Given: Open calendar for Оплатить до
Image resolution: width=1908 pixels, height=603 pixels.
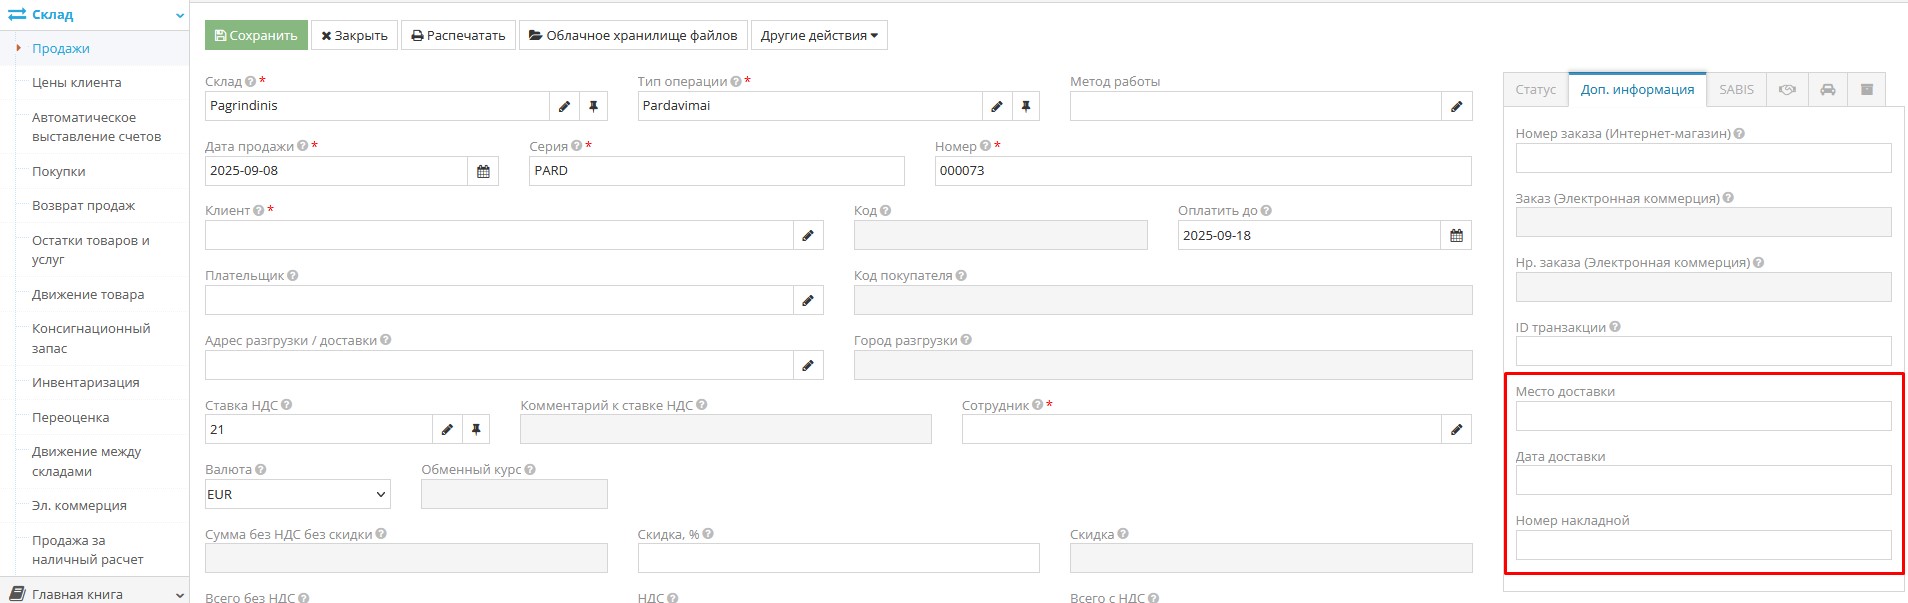Looking at the screenshot, I should (x=1456, y=236).
